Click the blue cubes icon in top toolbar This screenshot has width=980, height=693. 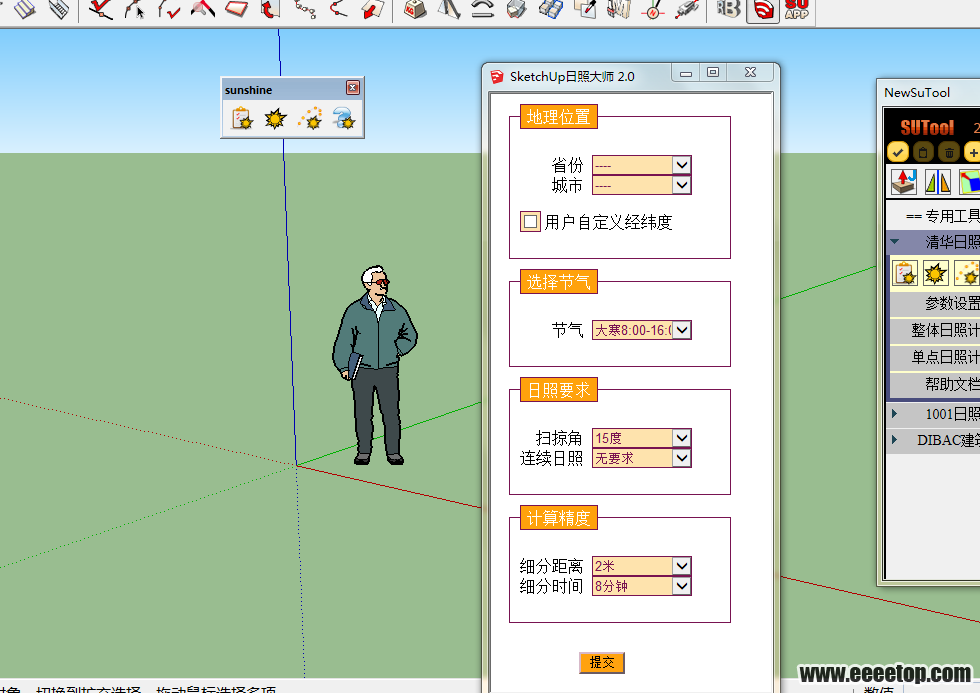coord(551,9)
